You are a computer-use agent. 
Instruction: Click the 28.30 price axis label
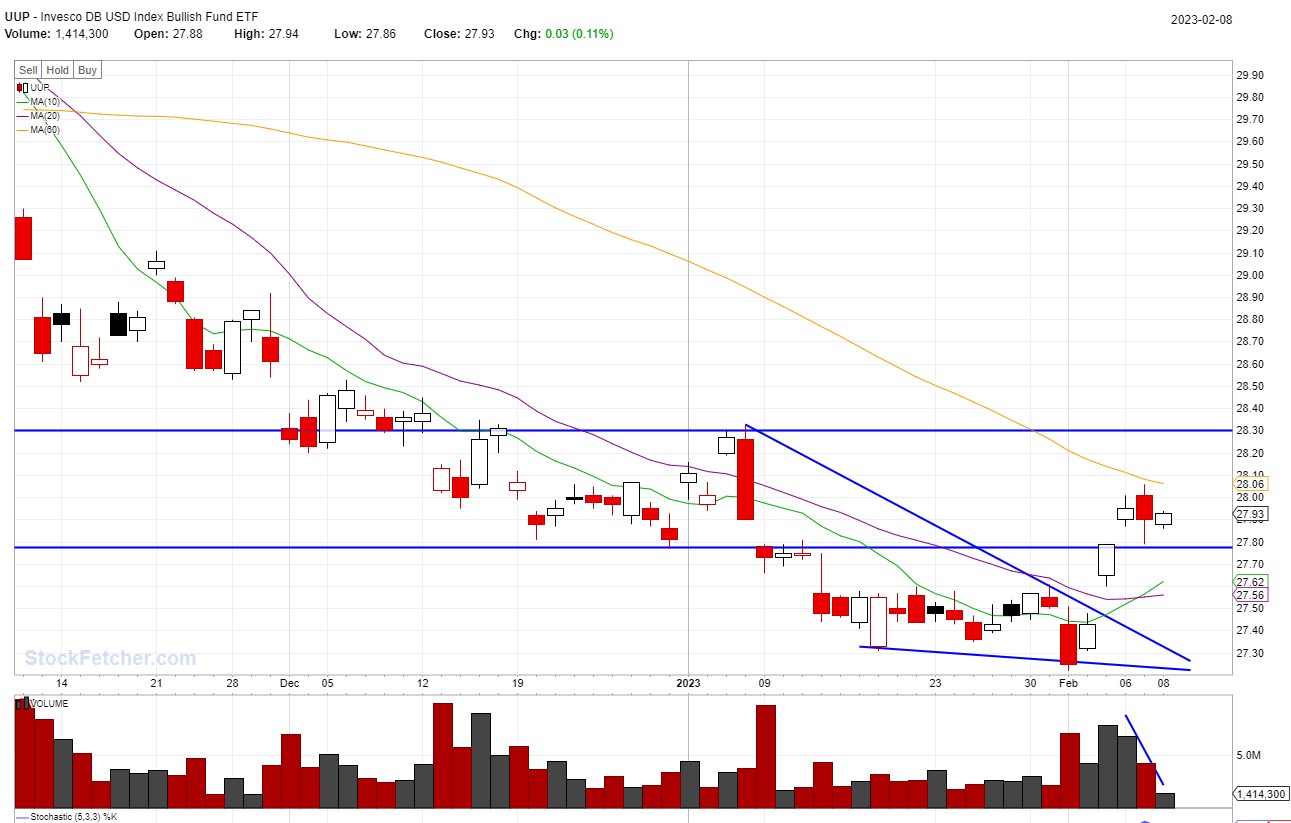(x=1250, y=431)
